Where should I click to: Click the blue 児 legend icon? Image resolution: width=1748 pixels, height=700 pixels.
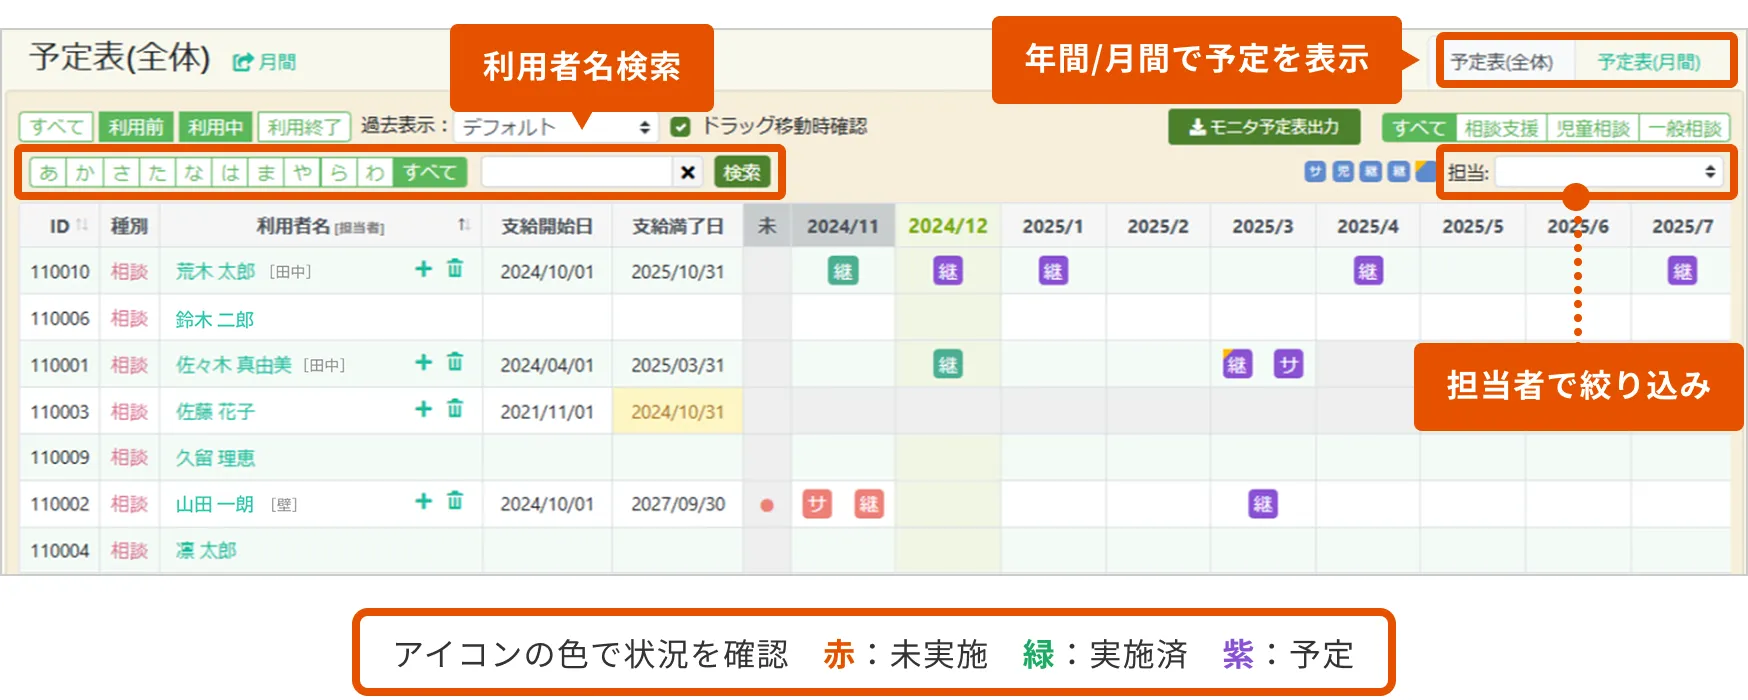coord(1343,172)
